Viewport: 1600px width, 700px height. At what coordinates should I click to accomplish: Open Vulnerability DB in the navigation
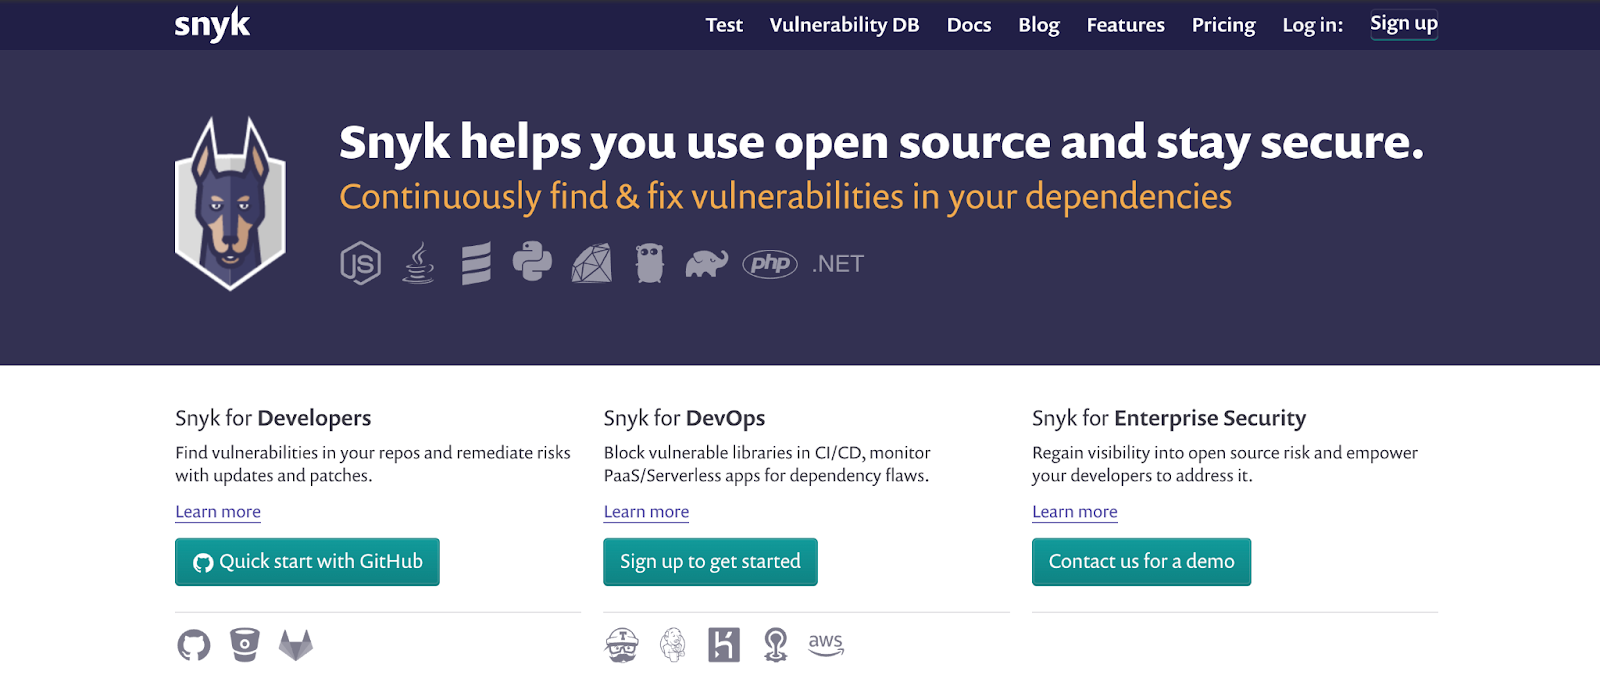844,25
